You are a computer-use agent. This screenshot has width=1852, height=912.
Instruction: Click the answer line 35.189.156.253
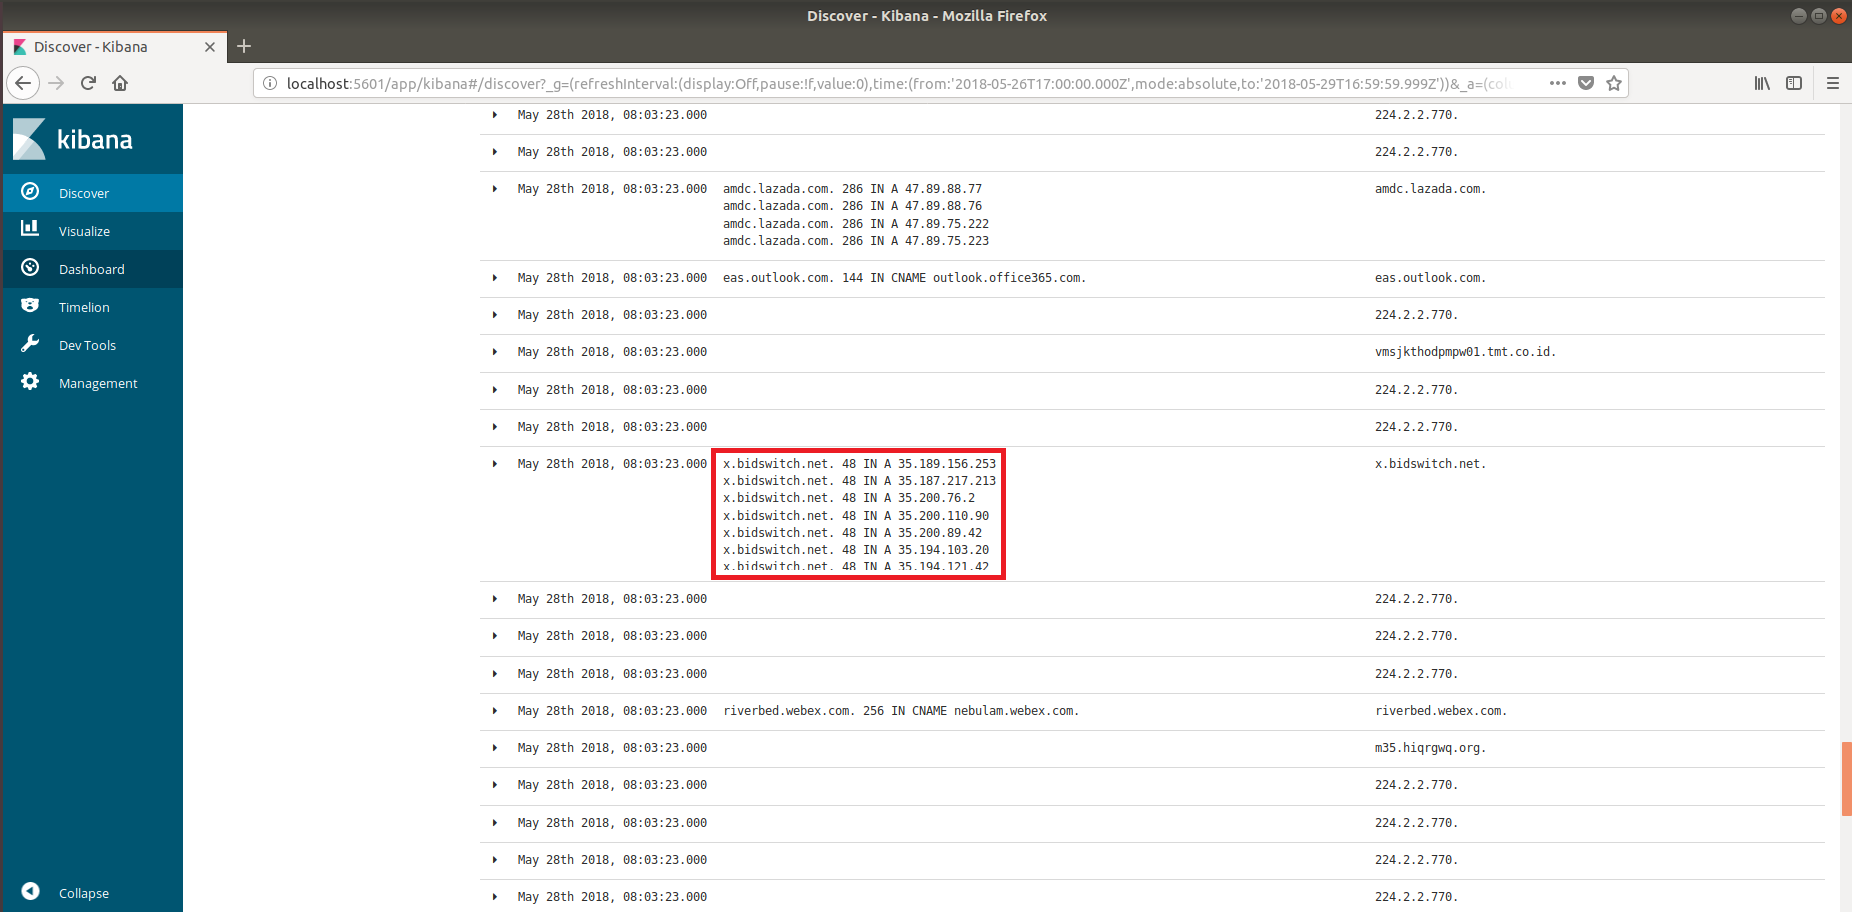click(860, 464)
